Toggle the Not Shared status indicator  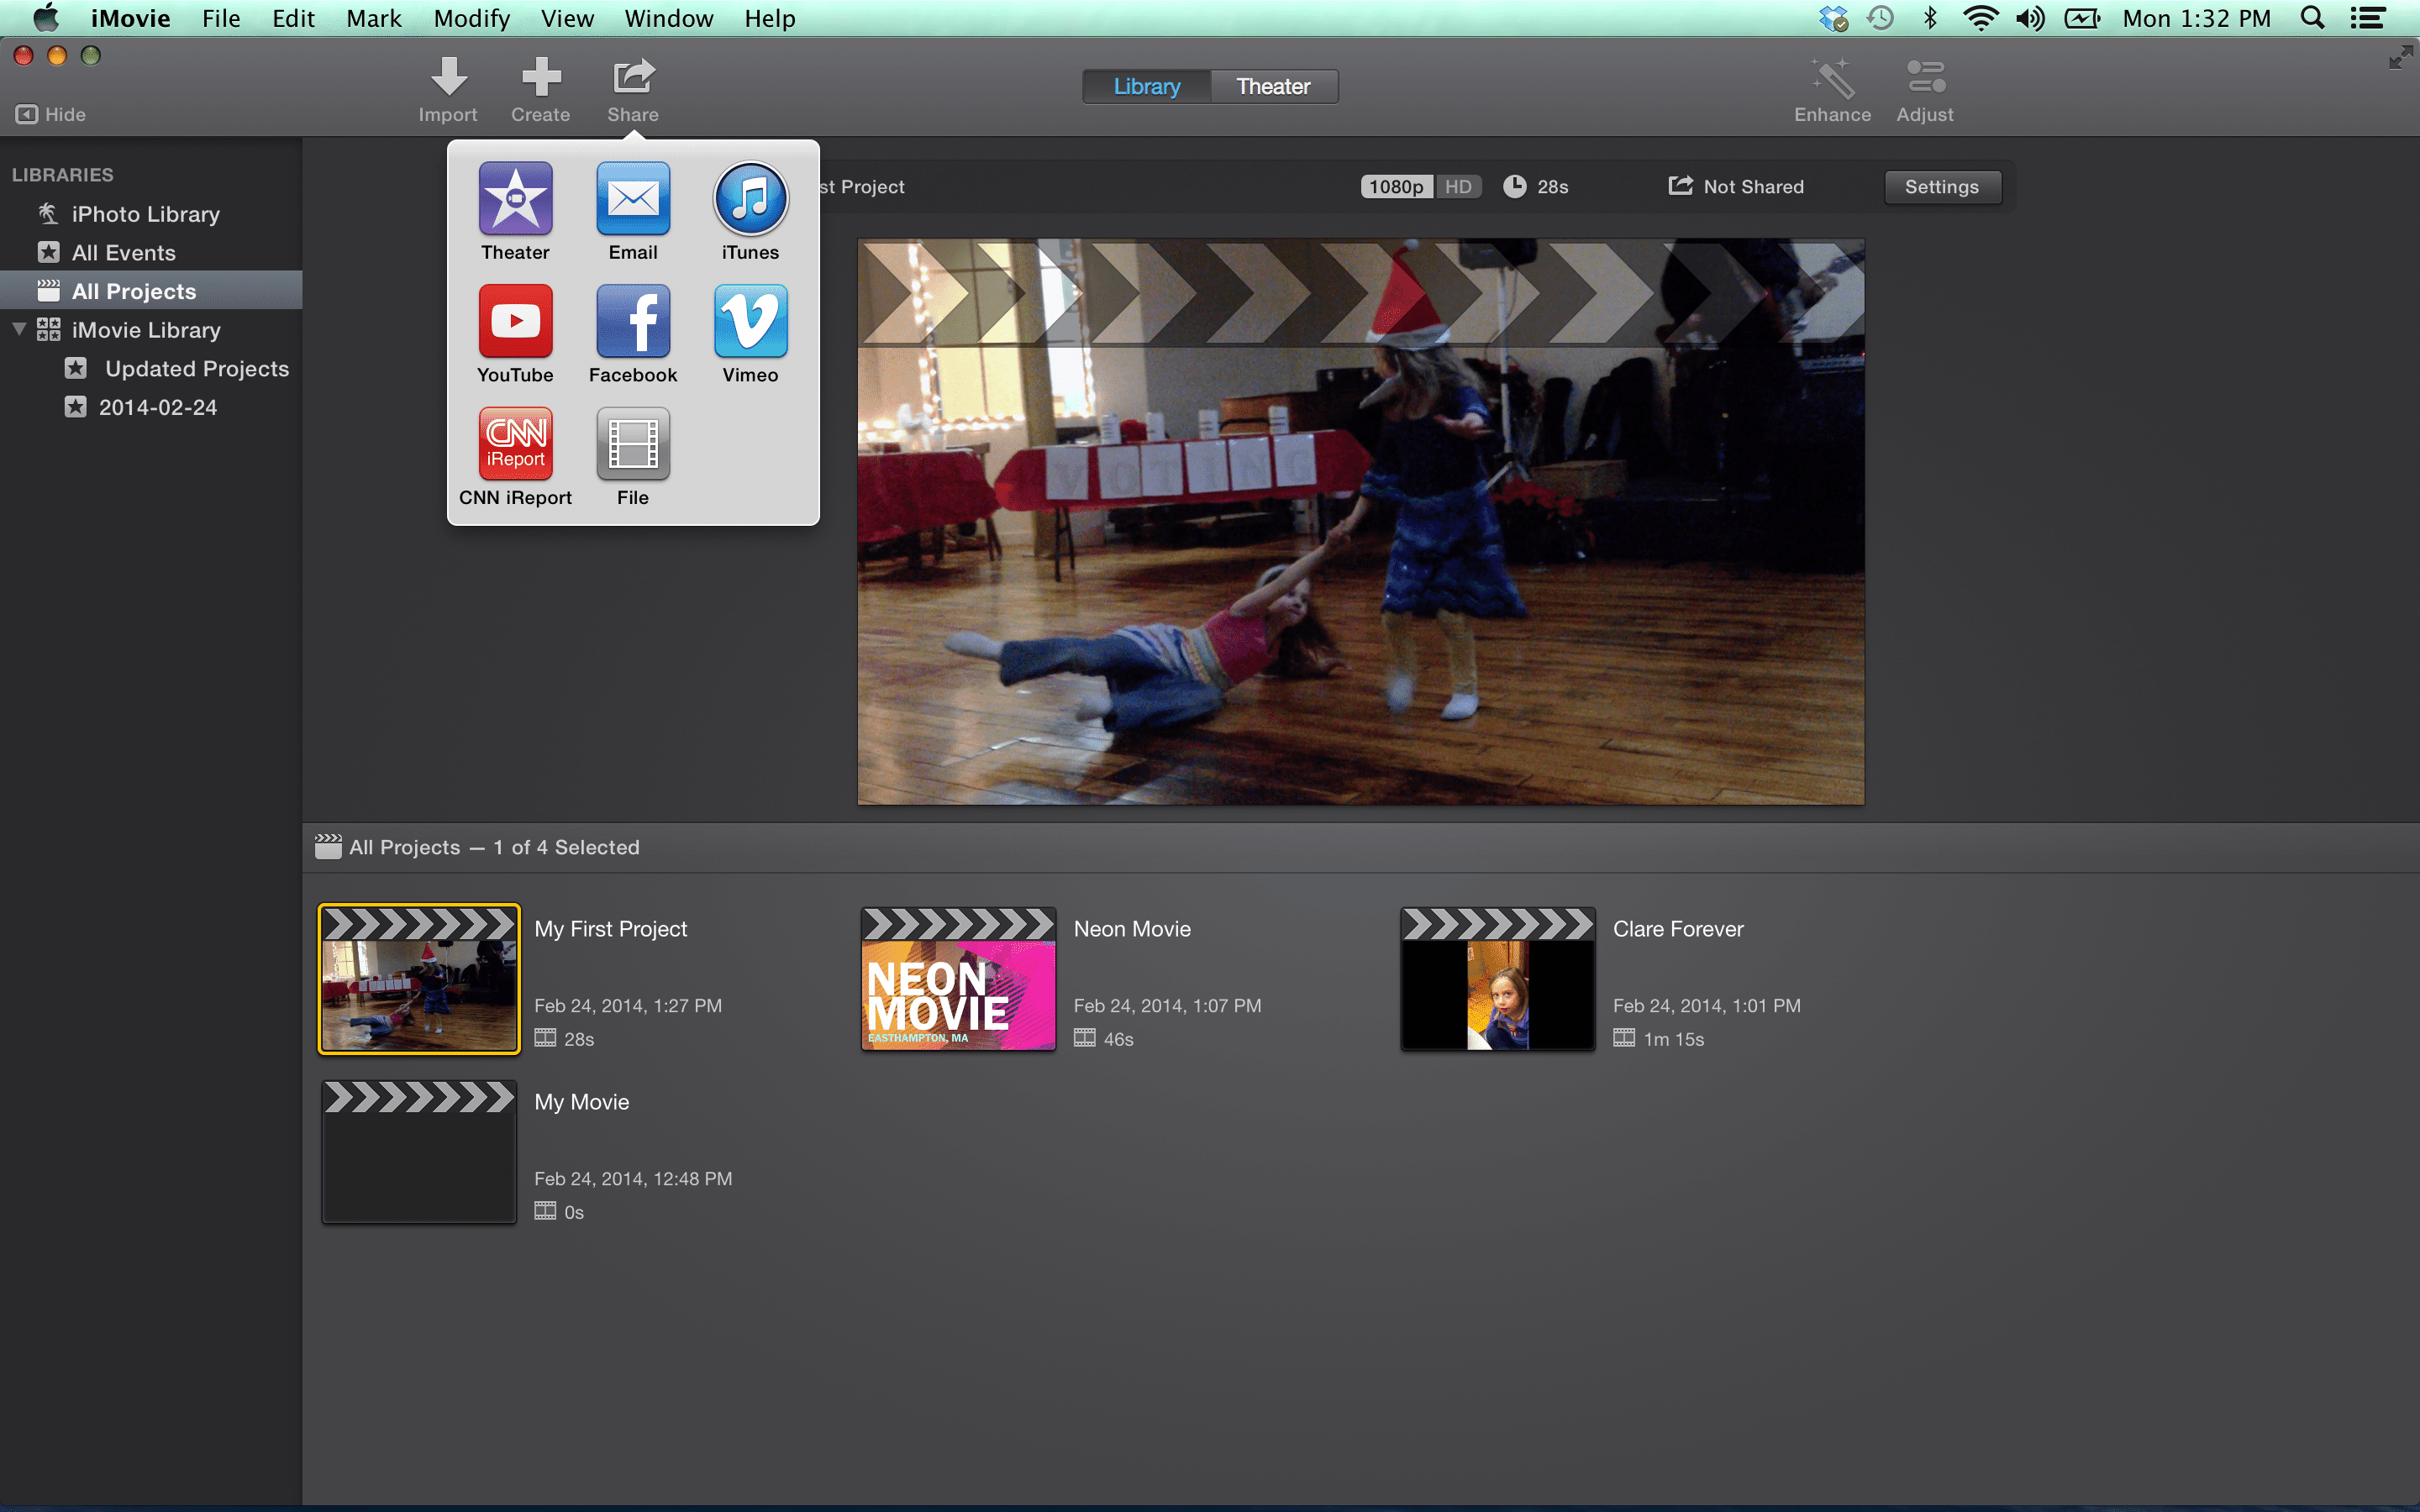point(1737,186)
